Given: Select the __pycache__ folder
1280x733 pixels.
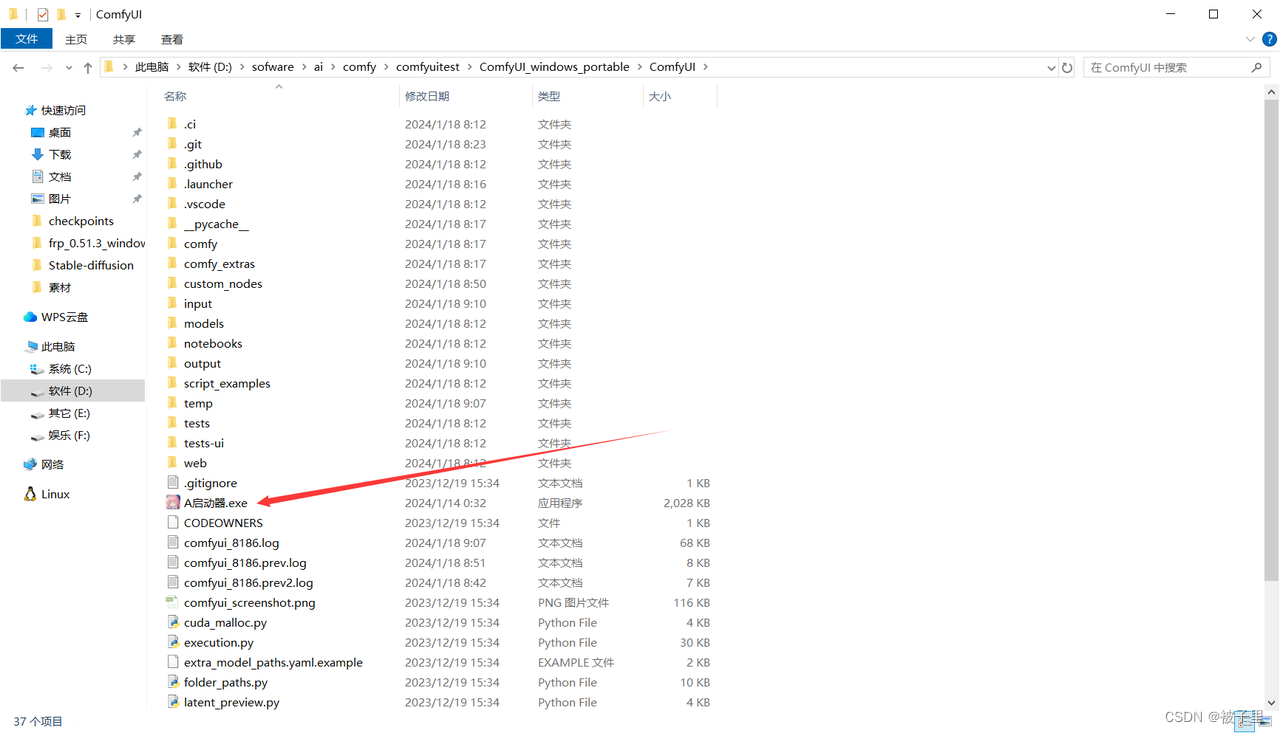Looking at the screenshot, I should click(216, 224).
